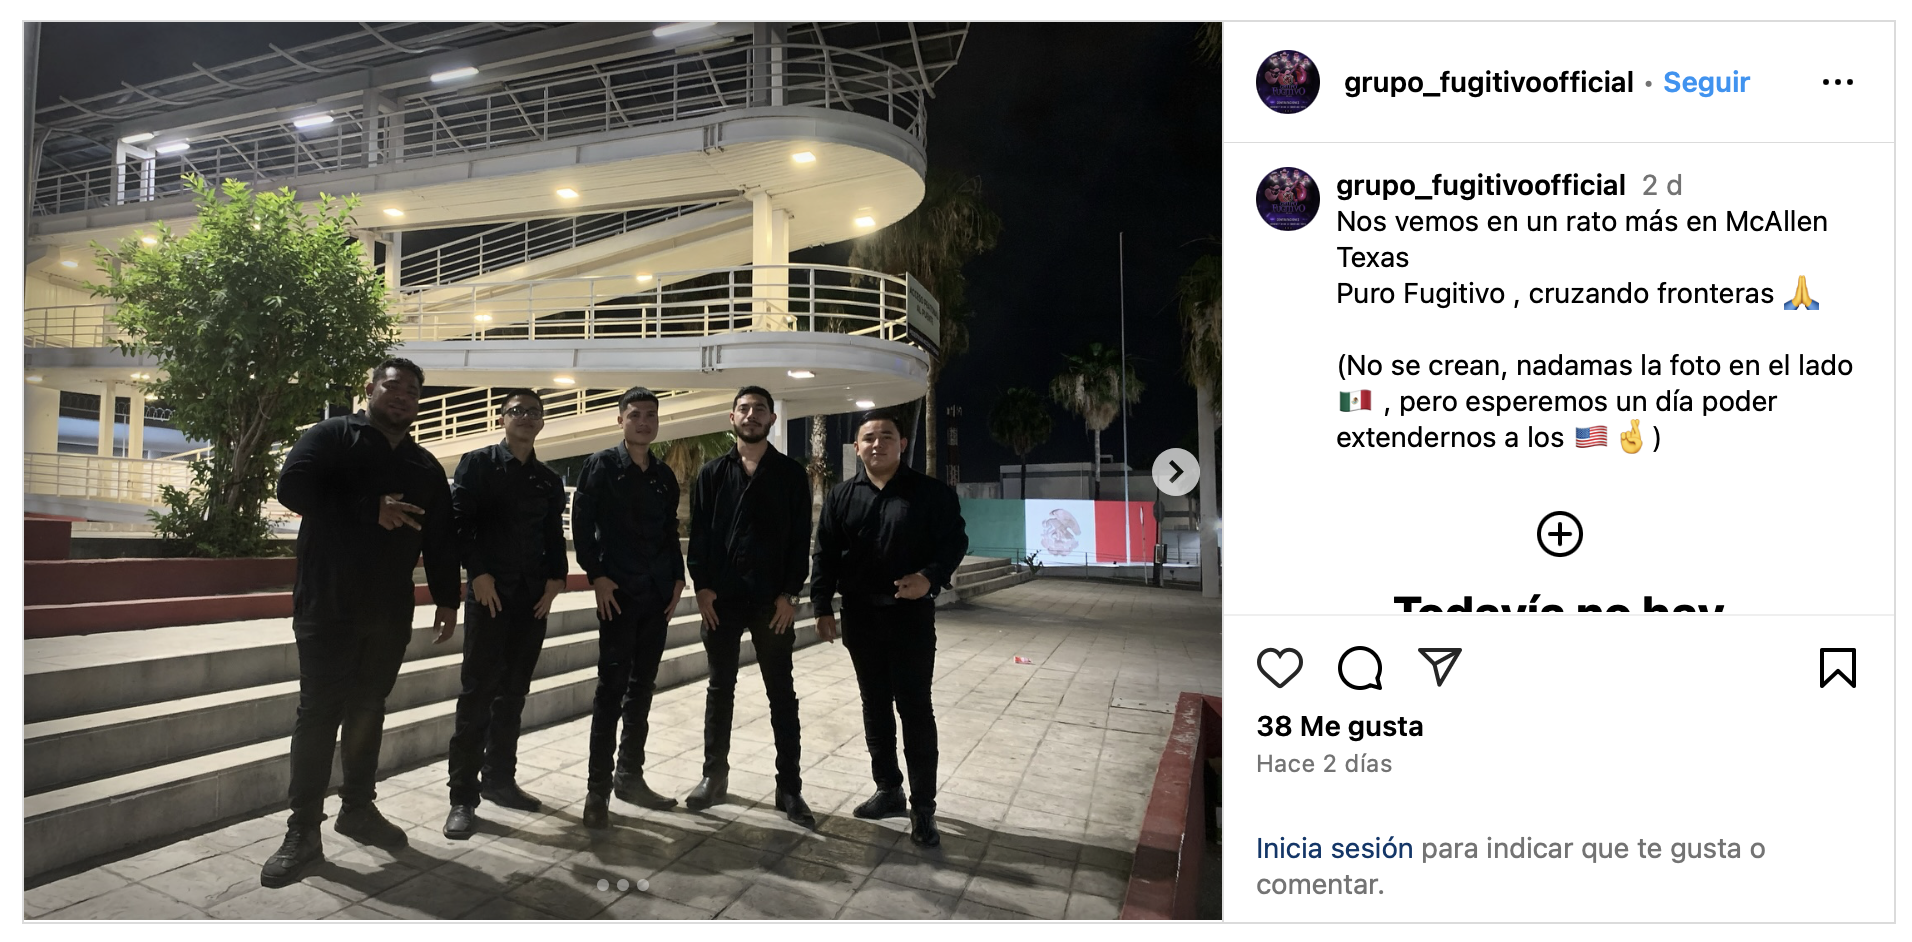Screen dimensions: 1912x942
Task: Click the group photo of five men
Action: tap(623, 471)
